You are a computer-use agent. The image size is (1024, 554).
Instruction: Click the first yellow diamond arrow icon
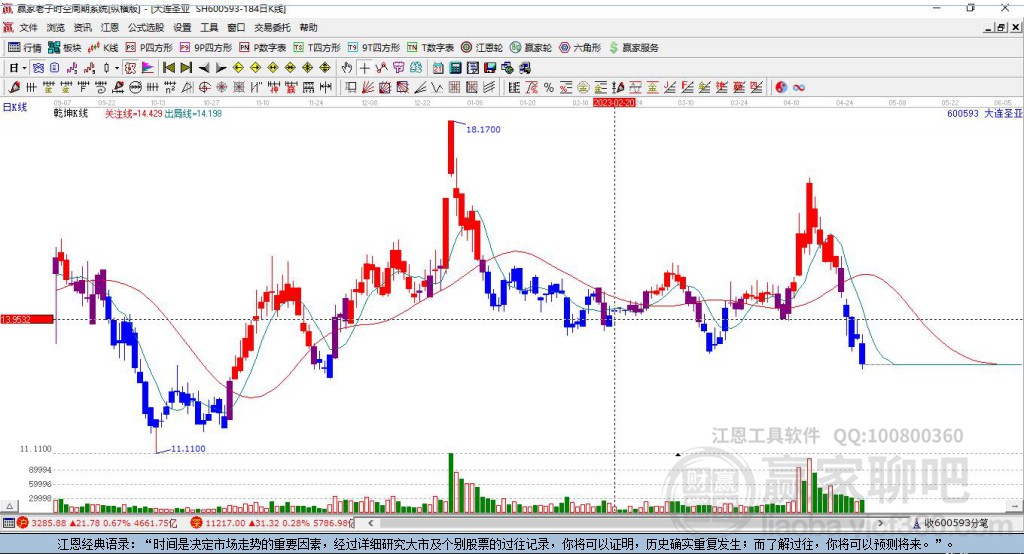[238, 68]
